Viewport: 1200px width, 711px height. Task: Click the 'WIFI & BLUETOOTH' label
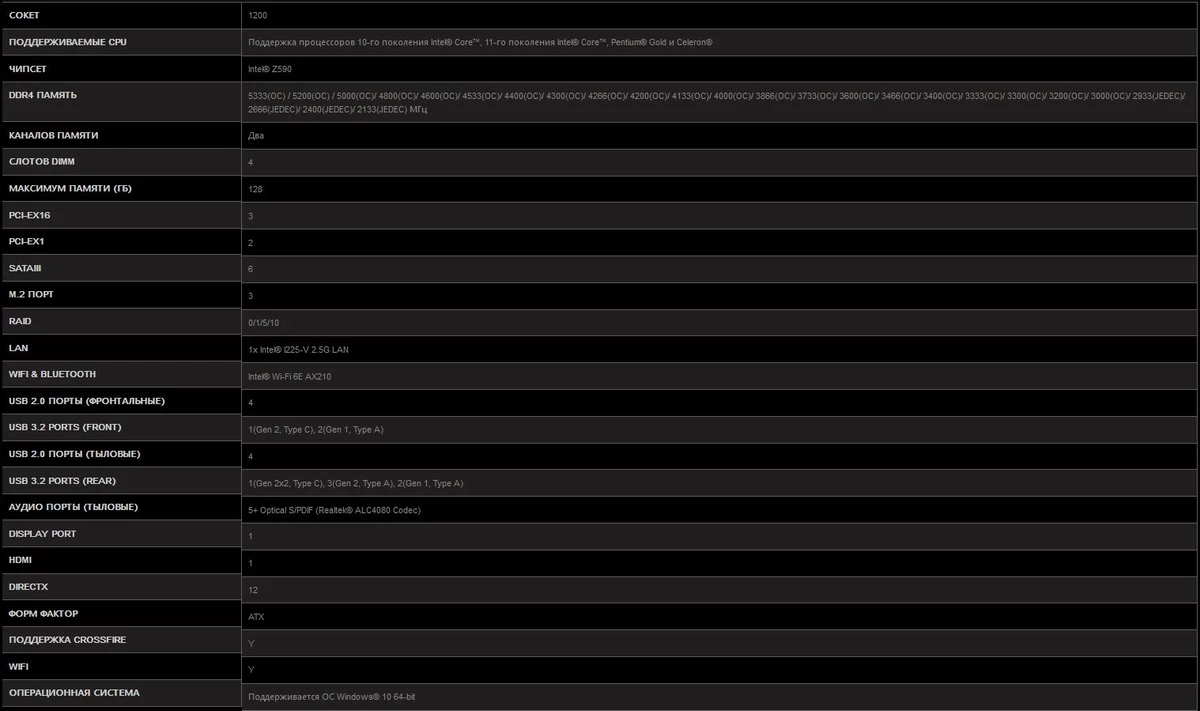coord(52,374)
